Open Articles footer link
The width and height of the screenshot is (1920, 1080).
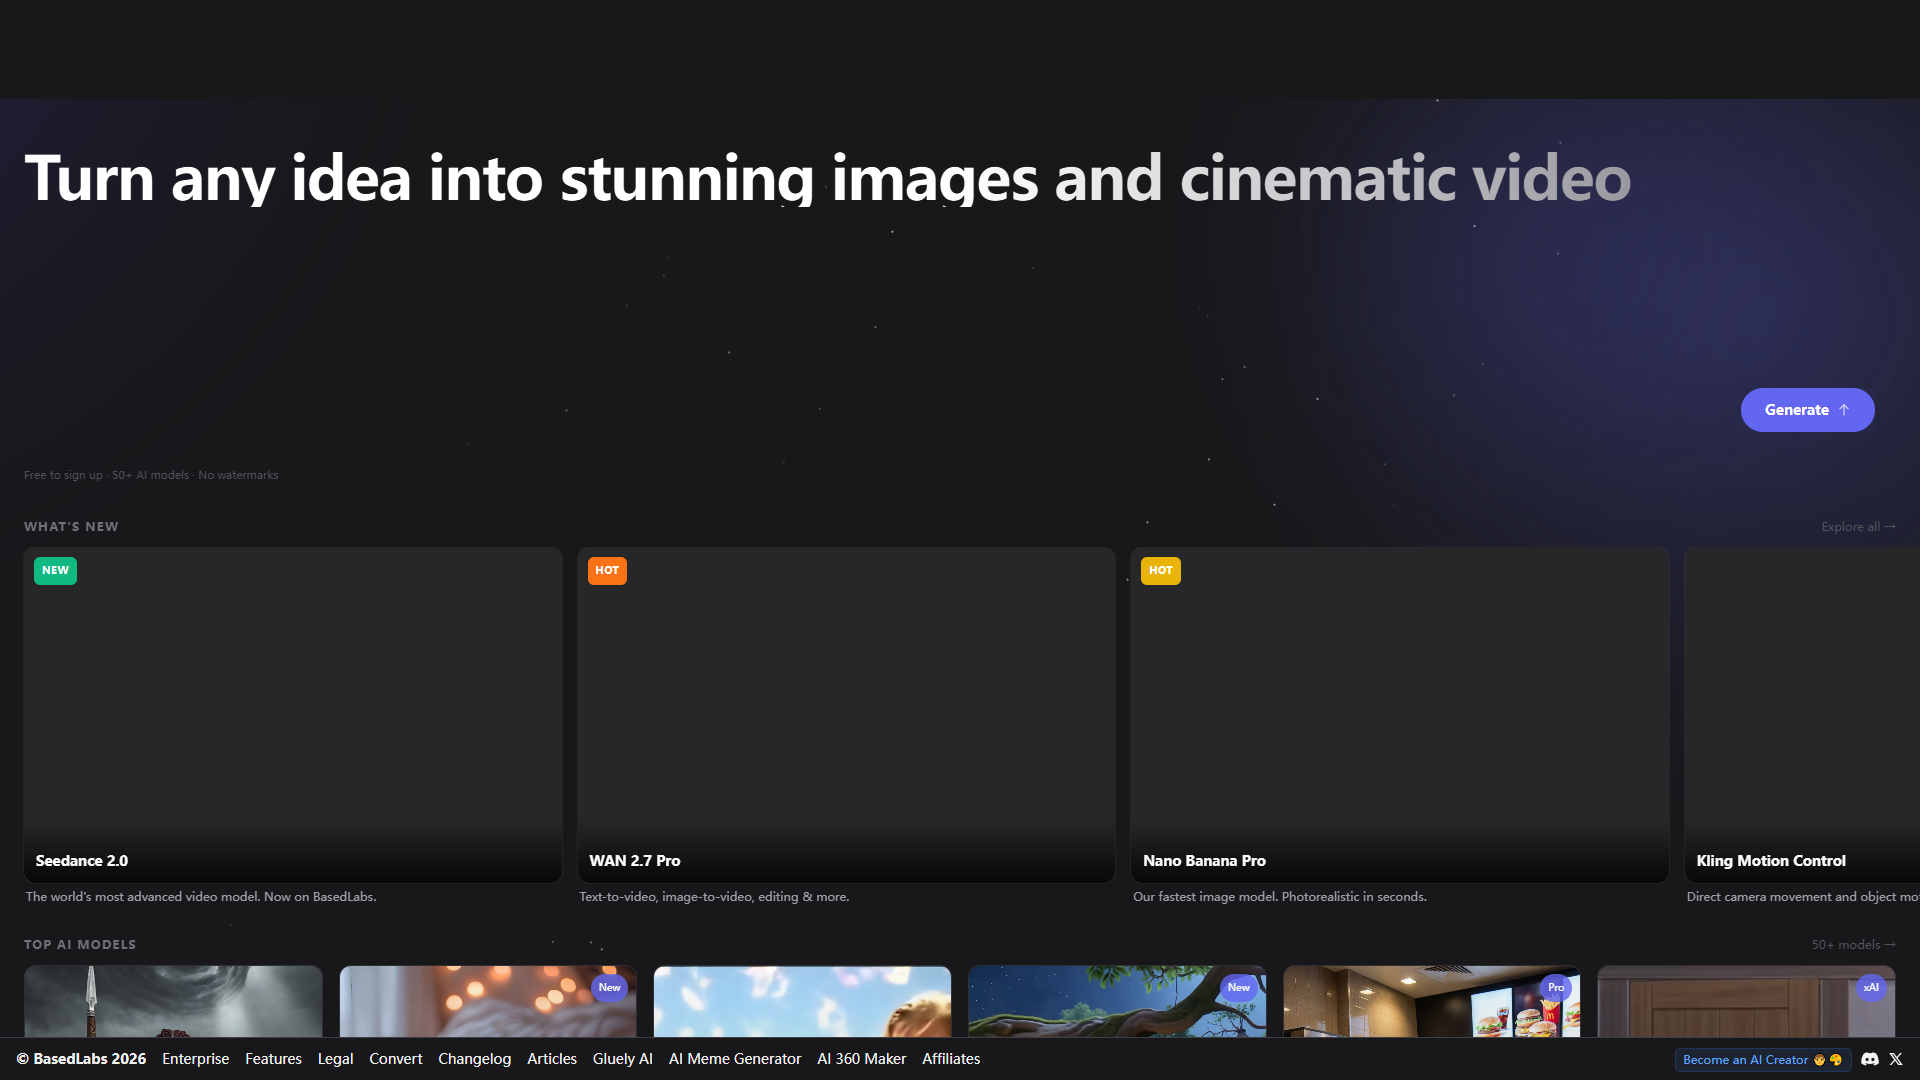(552, 1059)
